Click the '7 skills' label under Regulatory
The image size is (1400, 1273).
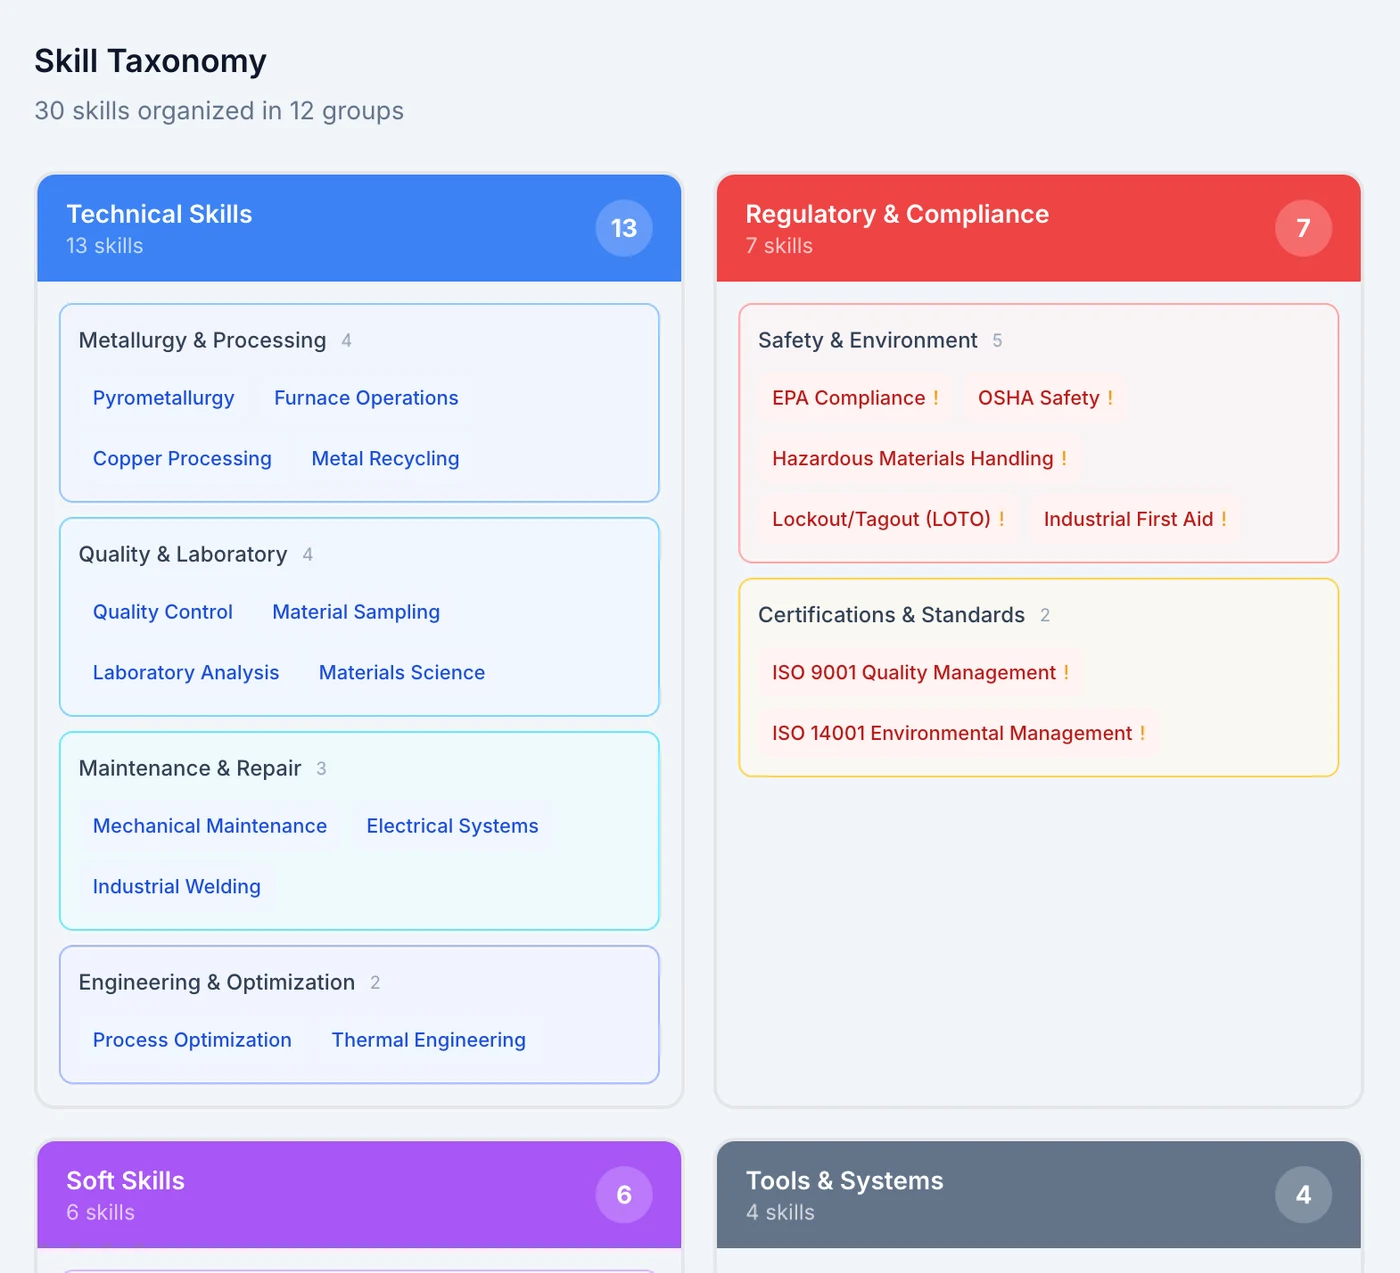tap(779, 246)
